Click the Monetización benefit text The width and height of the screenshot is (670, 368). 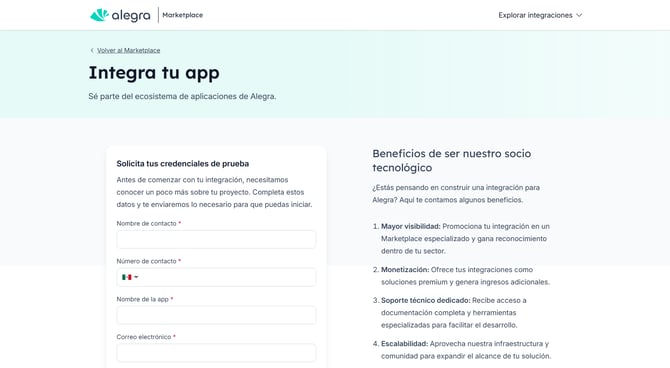tap(465, 276)
